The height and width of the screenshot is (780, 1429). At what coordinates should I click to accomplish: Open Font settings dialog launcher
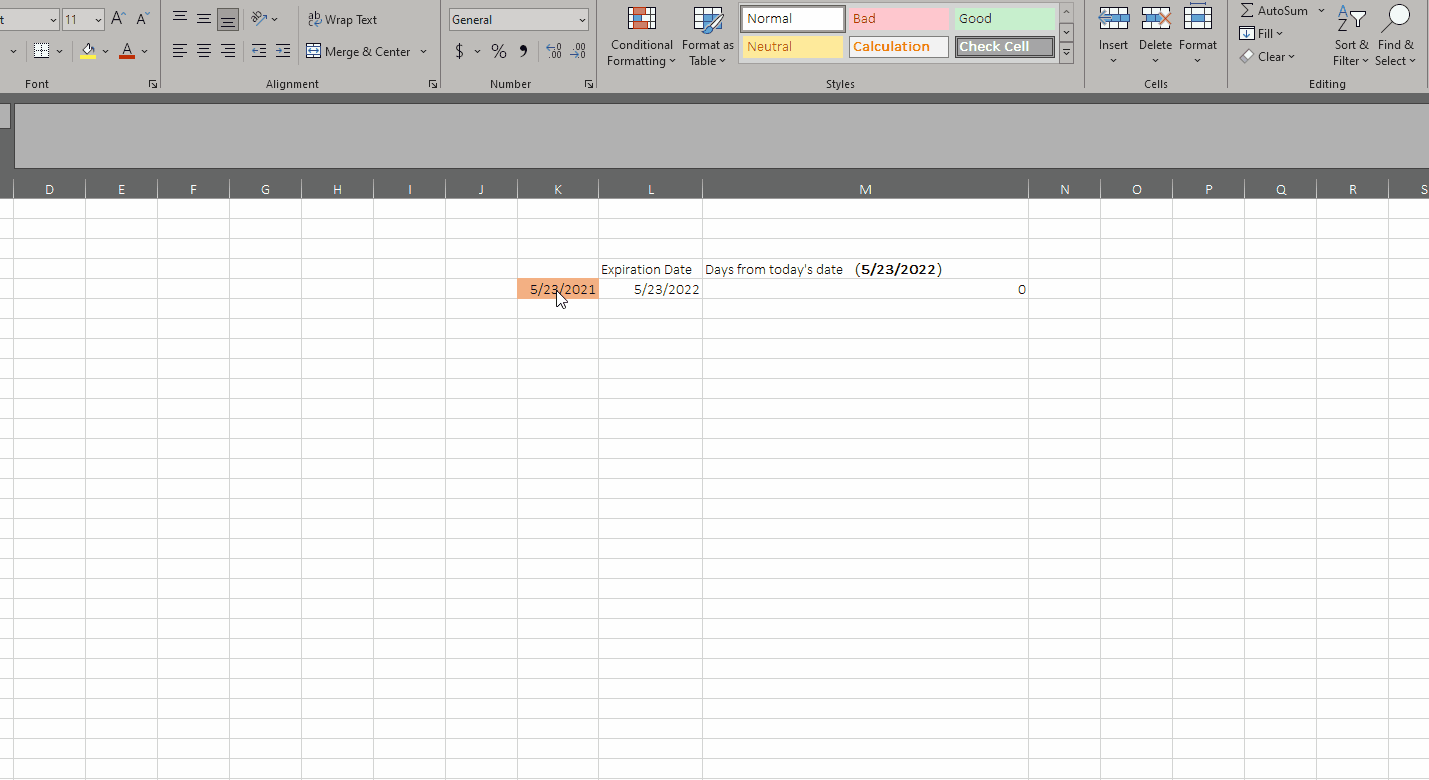(x=153, y=85)
